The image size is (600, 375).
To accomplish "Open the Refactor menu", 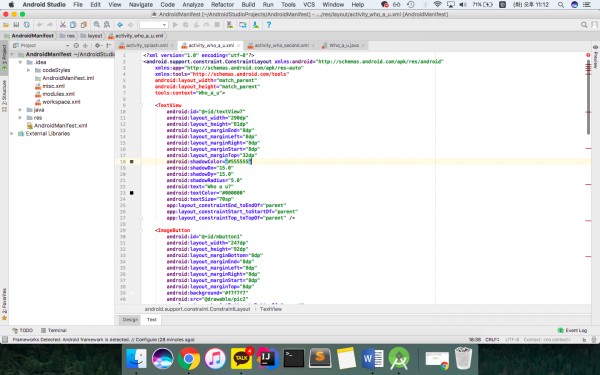I will (x=222, y=5).
